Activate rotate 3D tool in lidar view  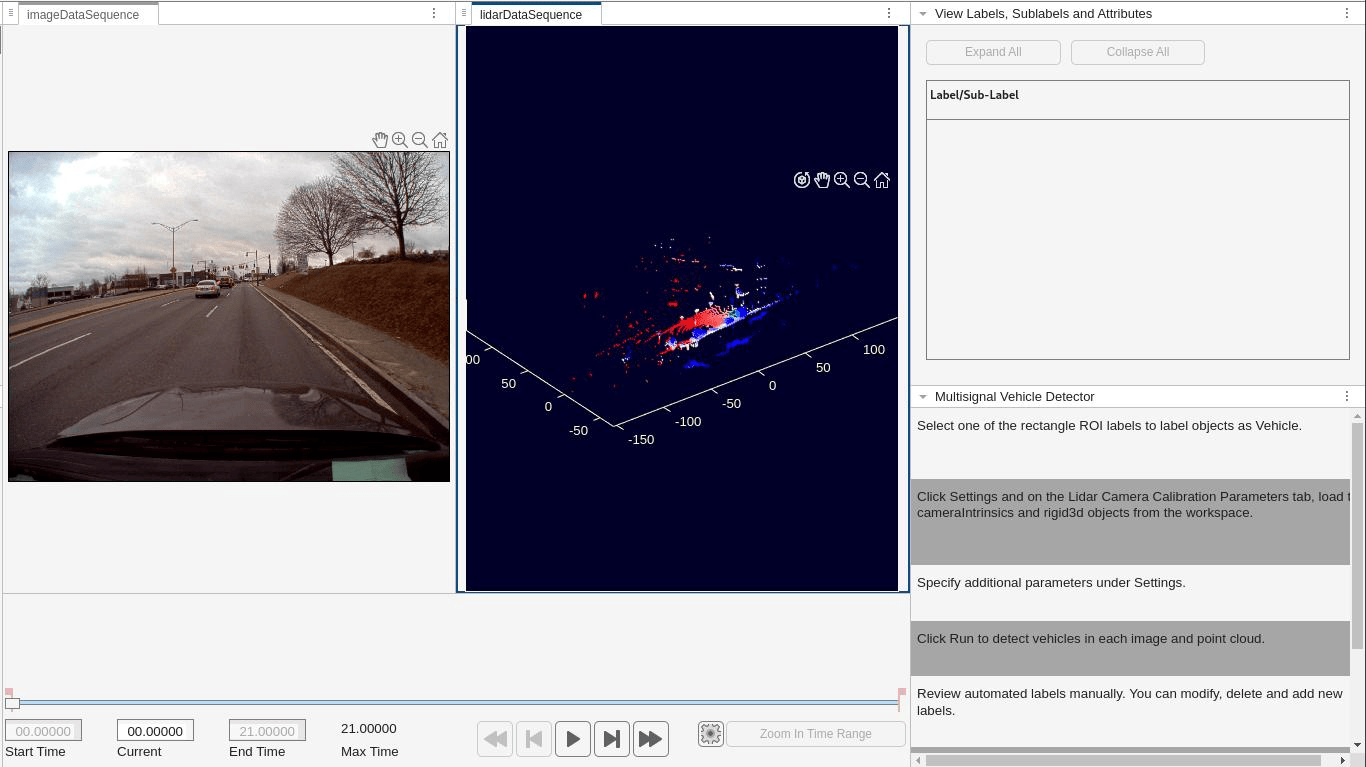[x=802, y=180]
